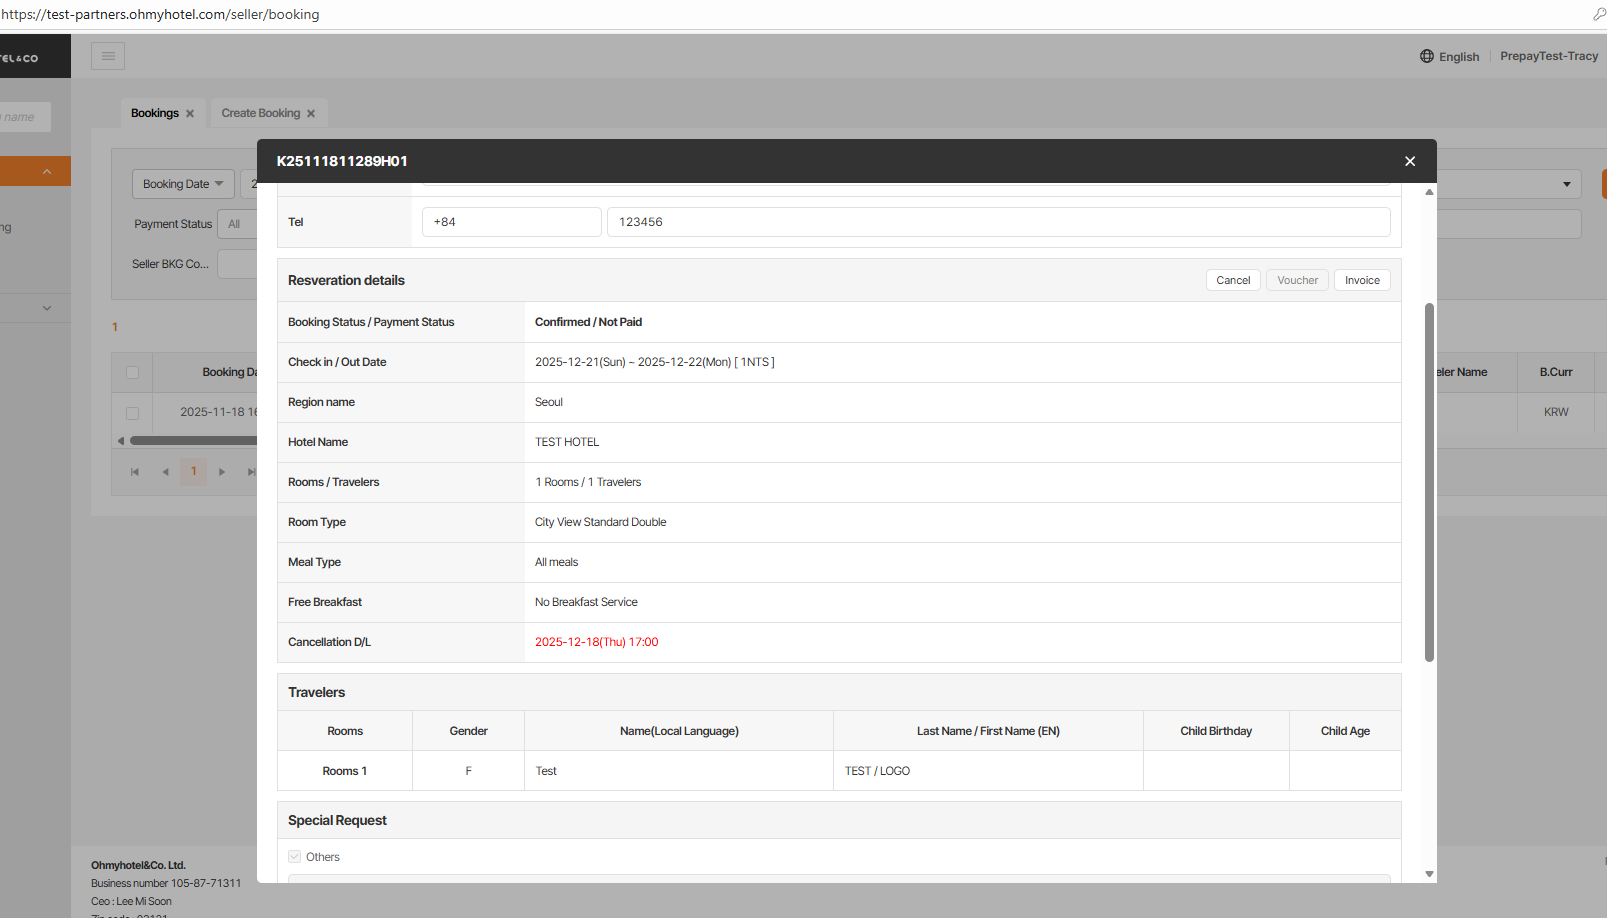Viewport: 1607px width, 918px height.
Task: Collapse the orange sidebar menu section
Action: pos(46,172)
